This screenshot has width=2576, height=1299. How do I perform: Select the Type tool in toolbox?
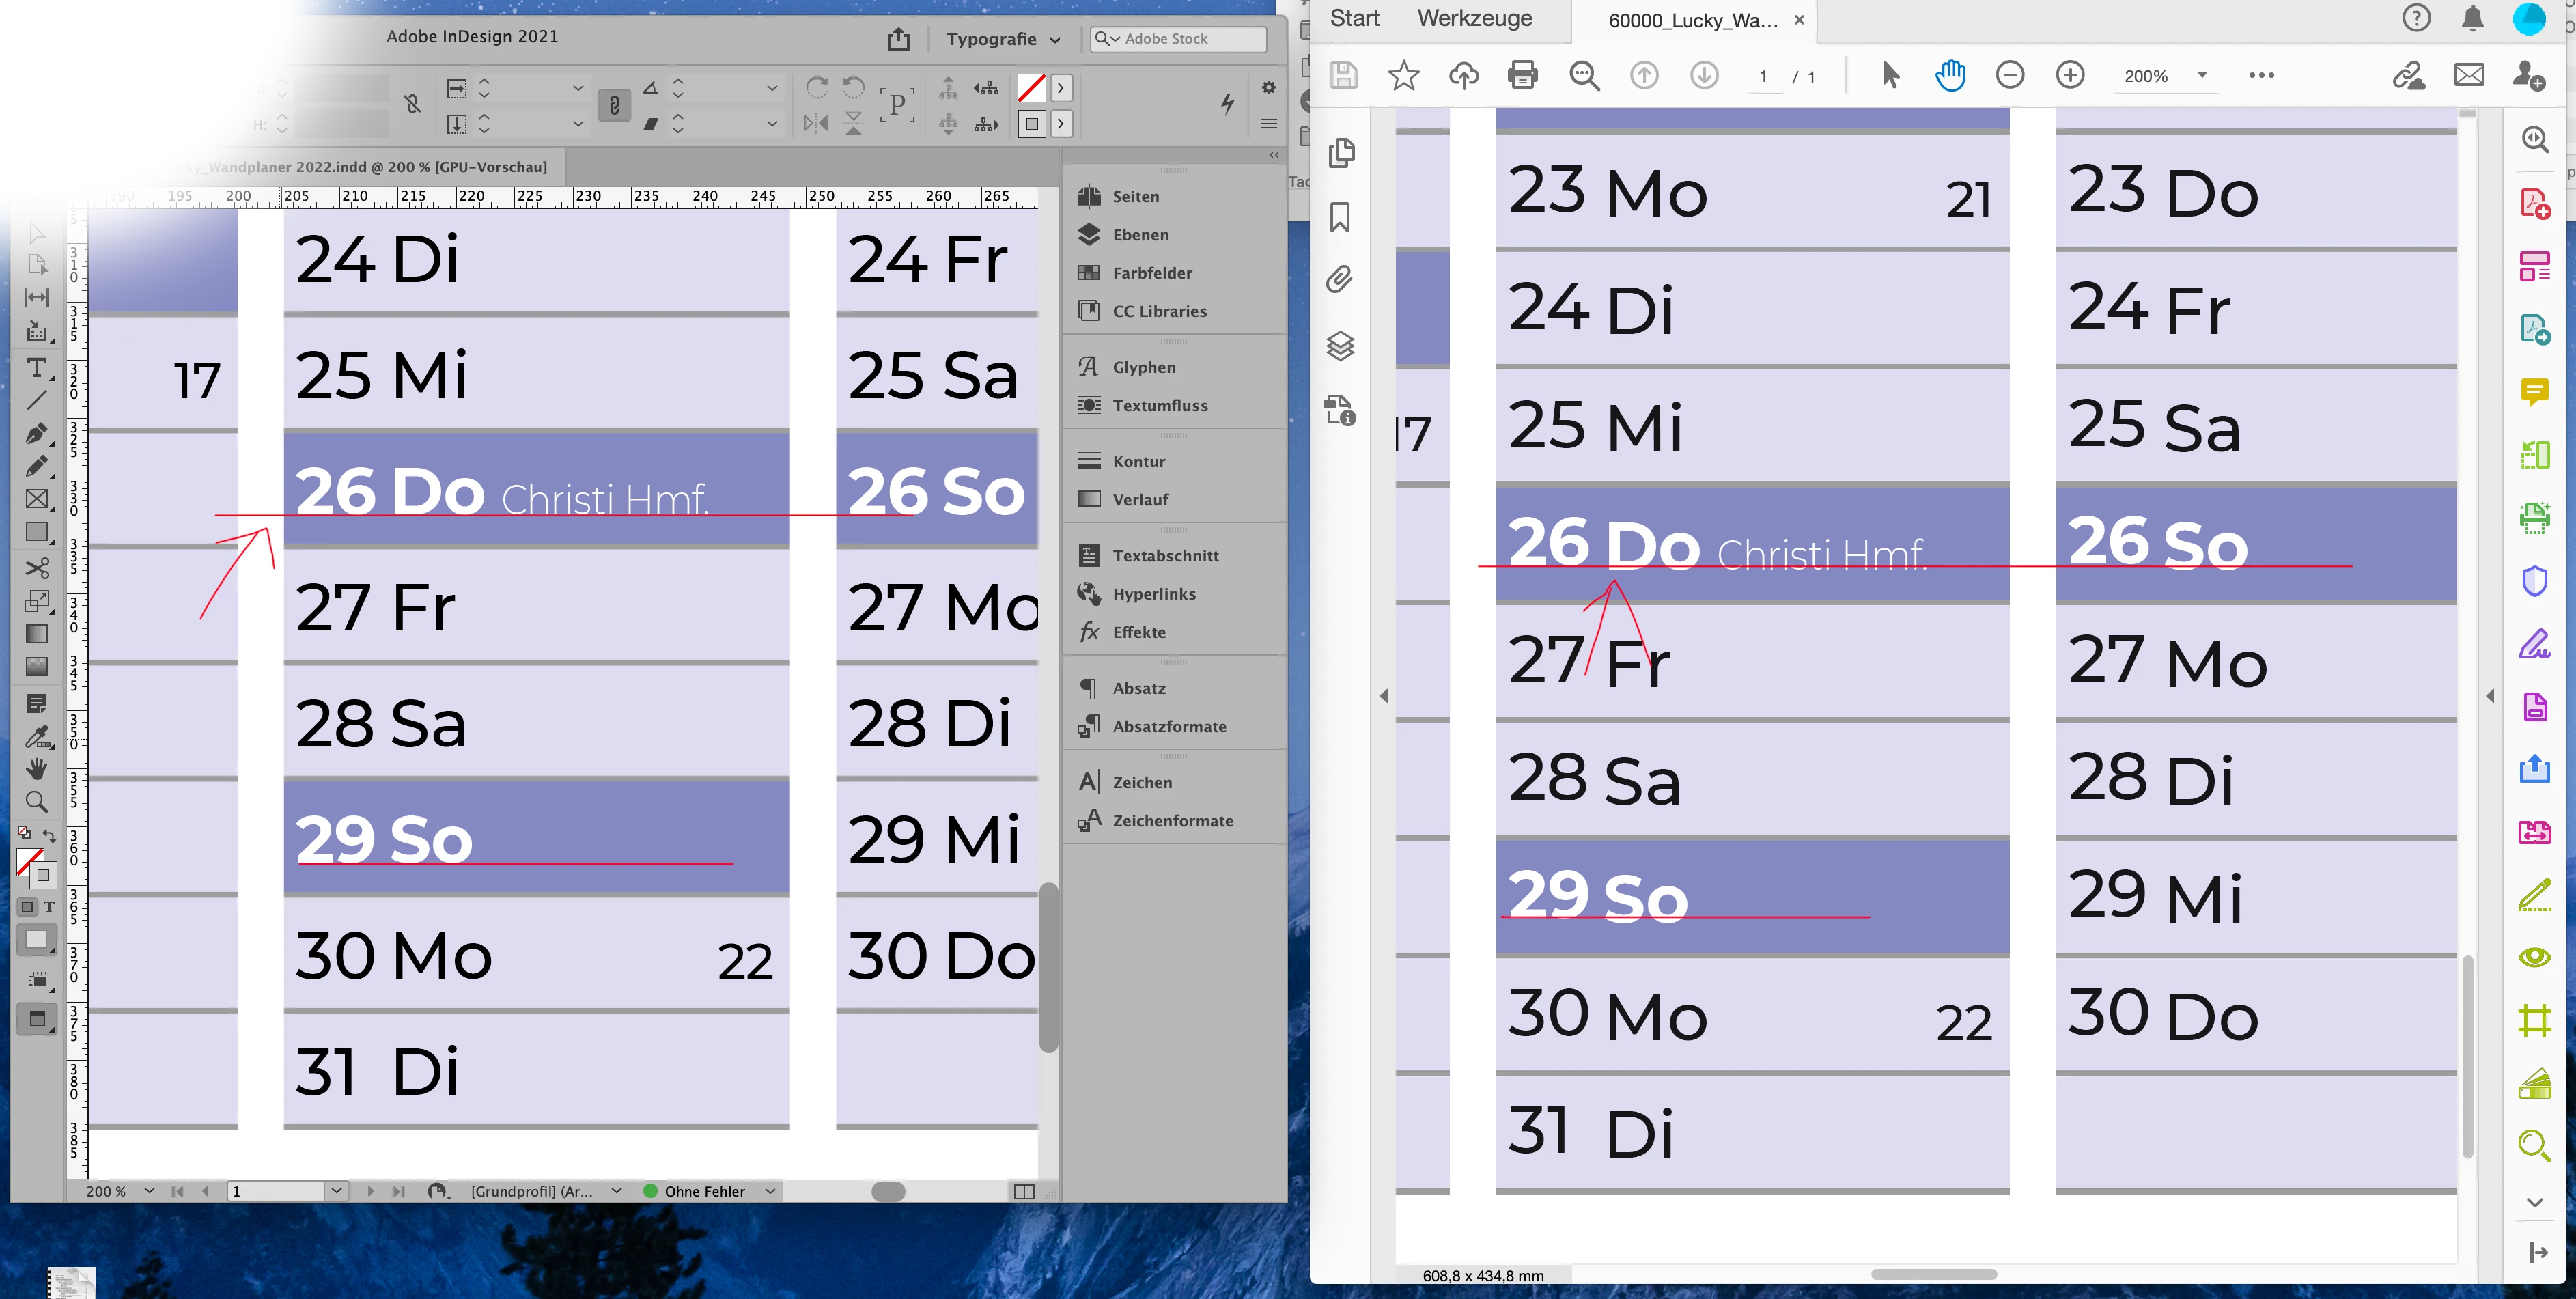[37, 367]
